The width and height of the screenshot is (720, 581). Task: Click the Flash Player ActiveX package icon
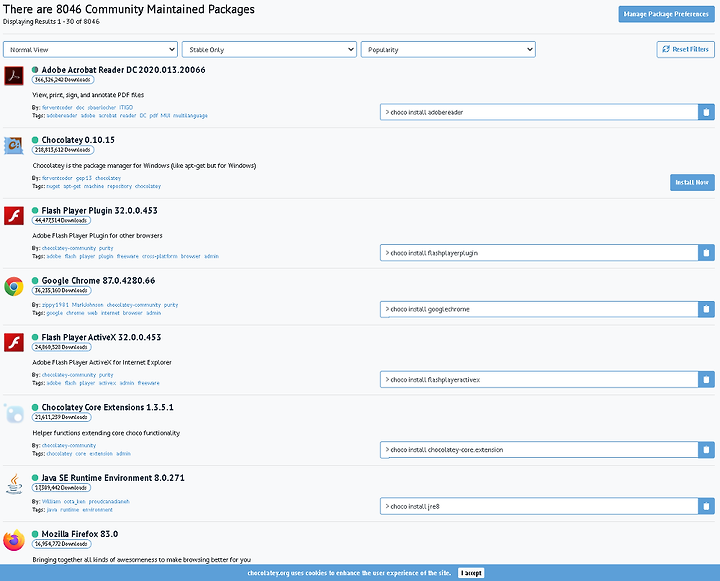coord(14,343)
